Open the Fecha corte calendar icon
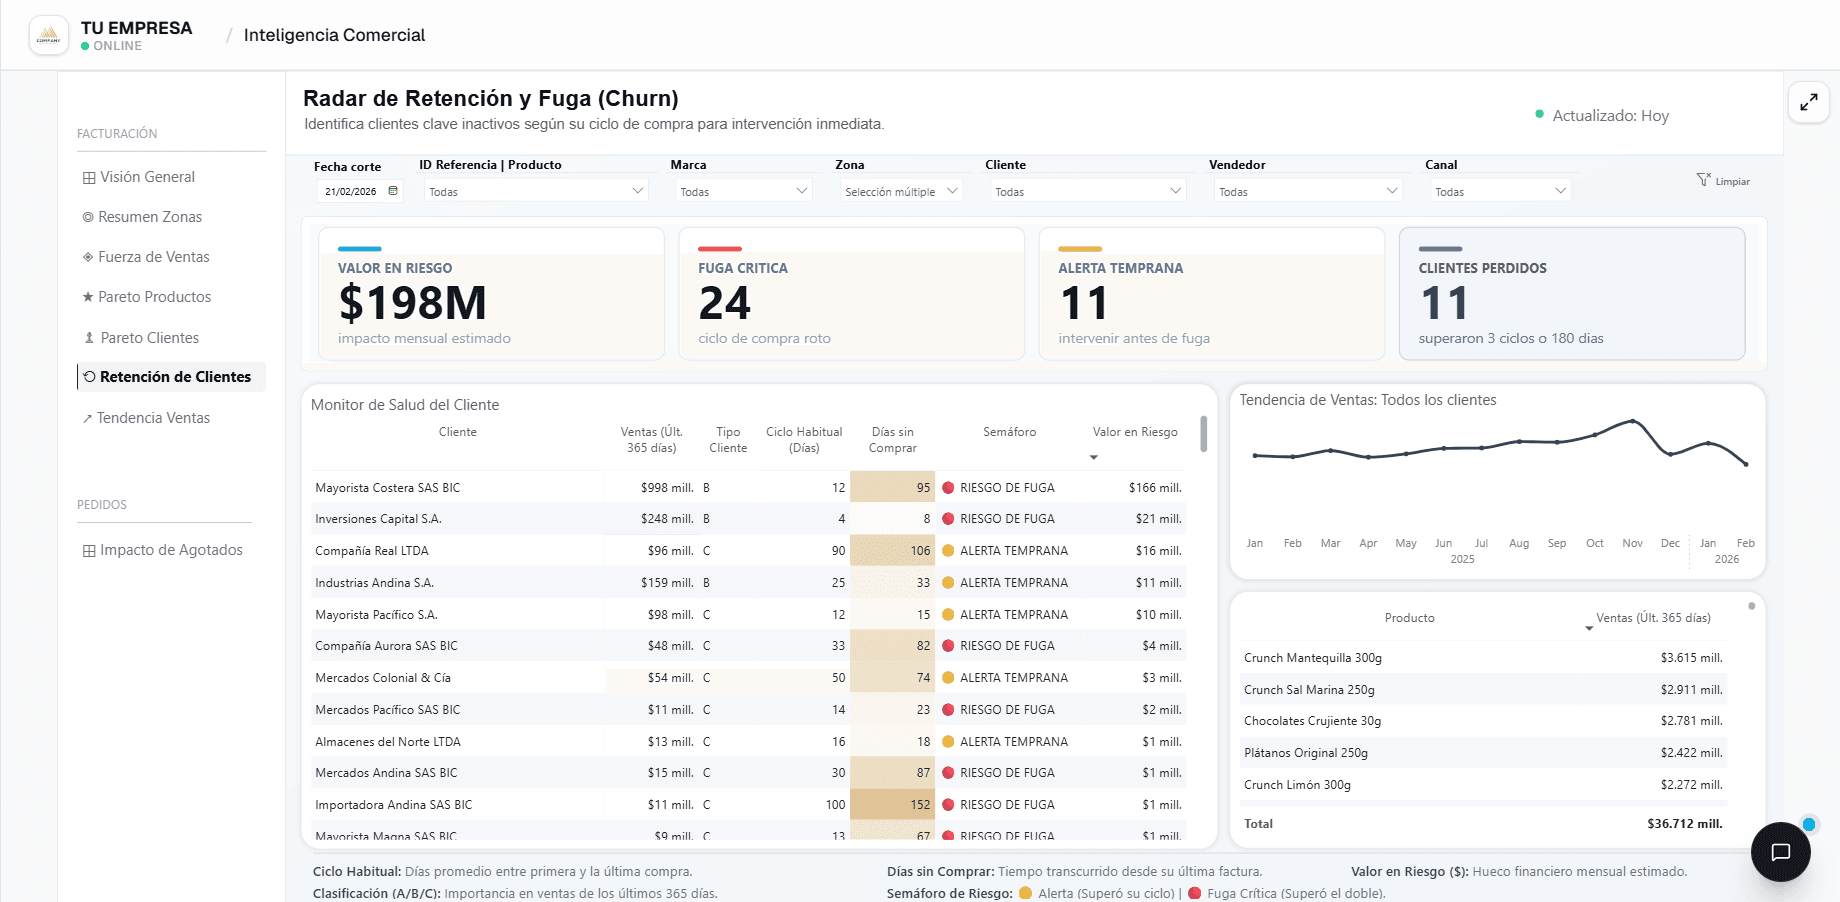The width and height of the screenshot is (1840, 902). [x=393, y=191]
